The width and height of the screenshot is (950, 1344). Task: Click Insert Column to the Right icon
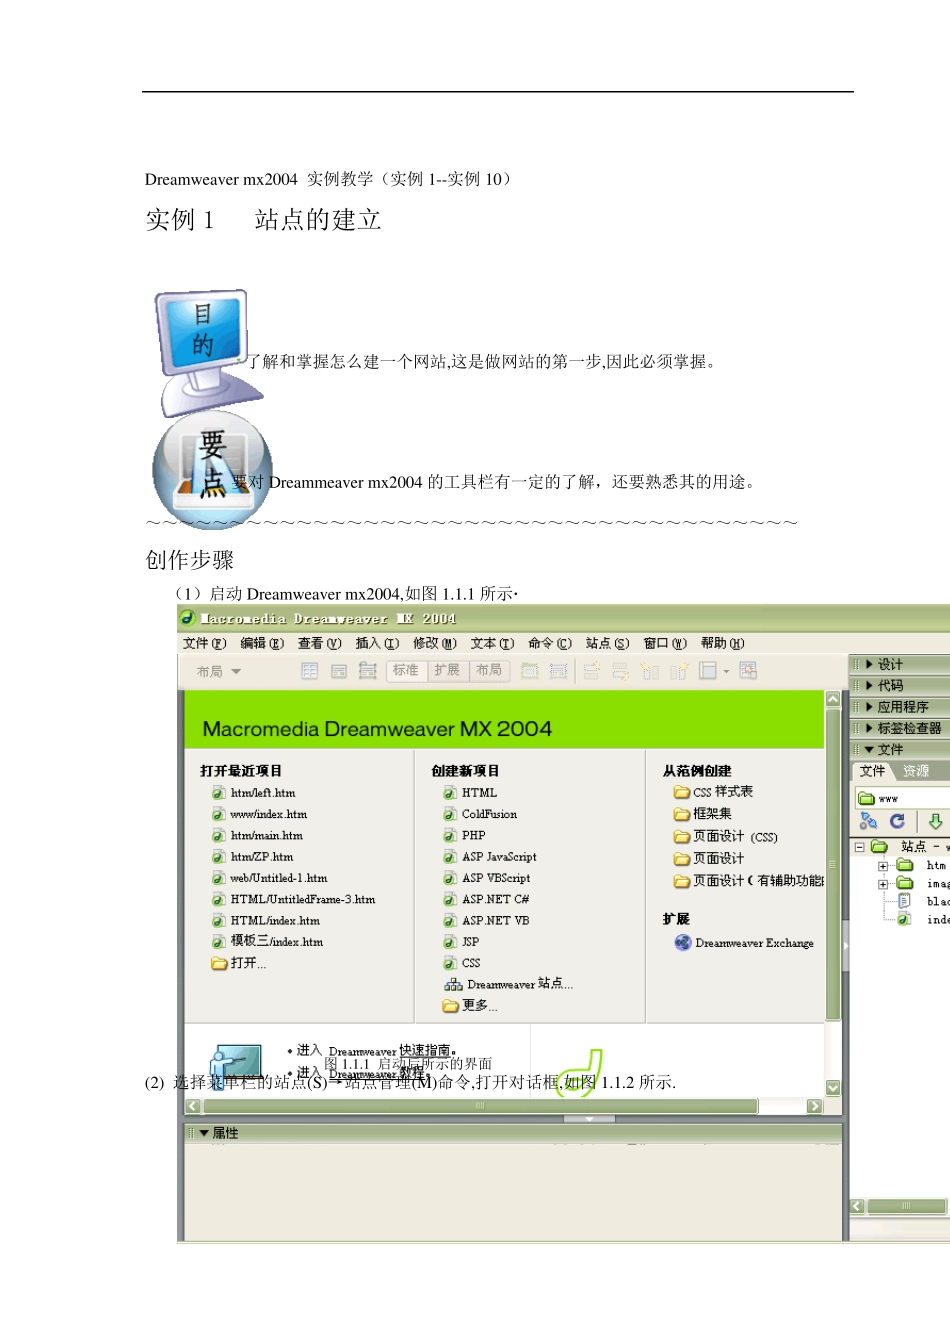(679, 671)
